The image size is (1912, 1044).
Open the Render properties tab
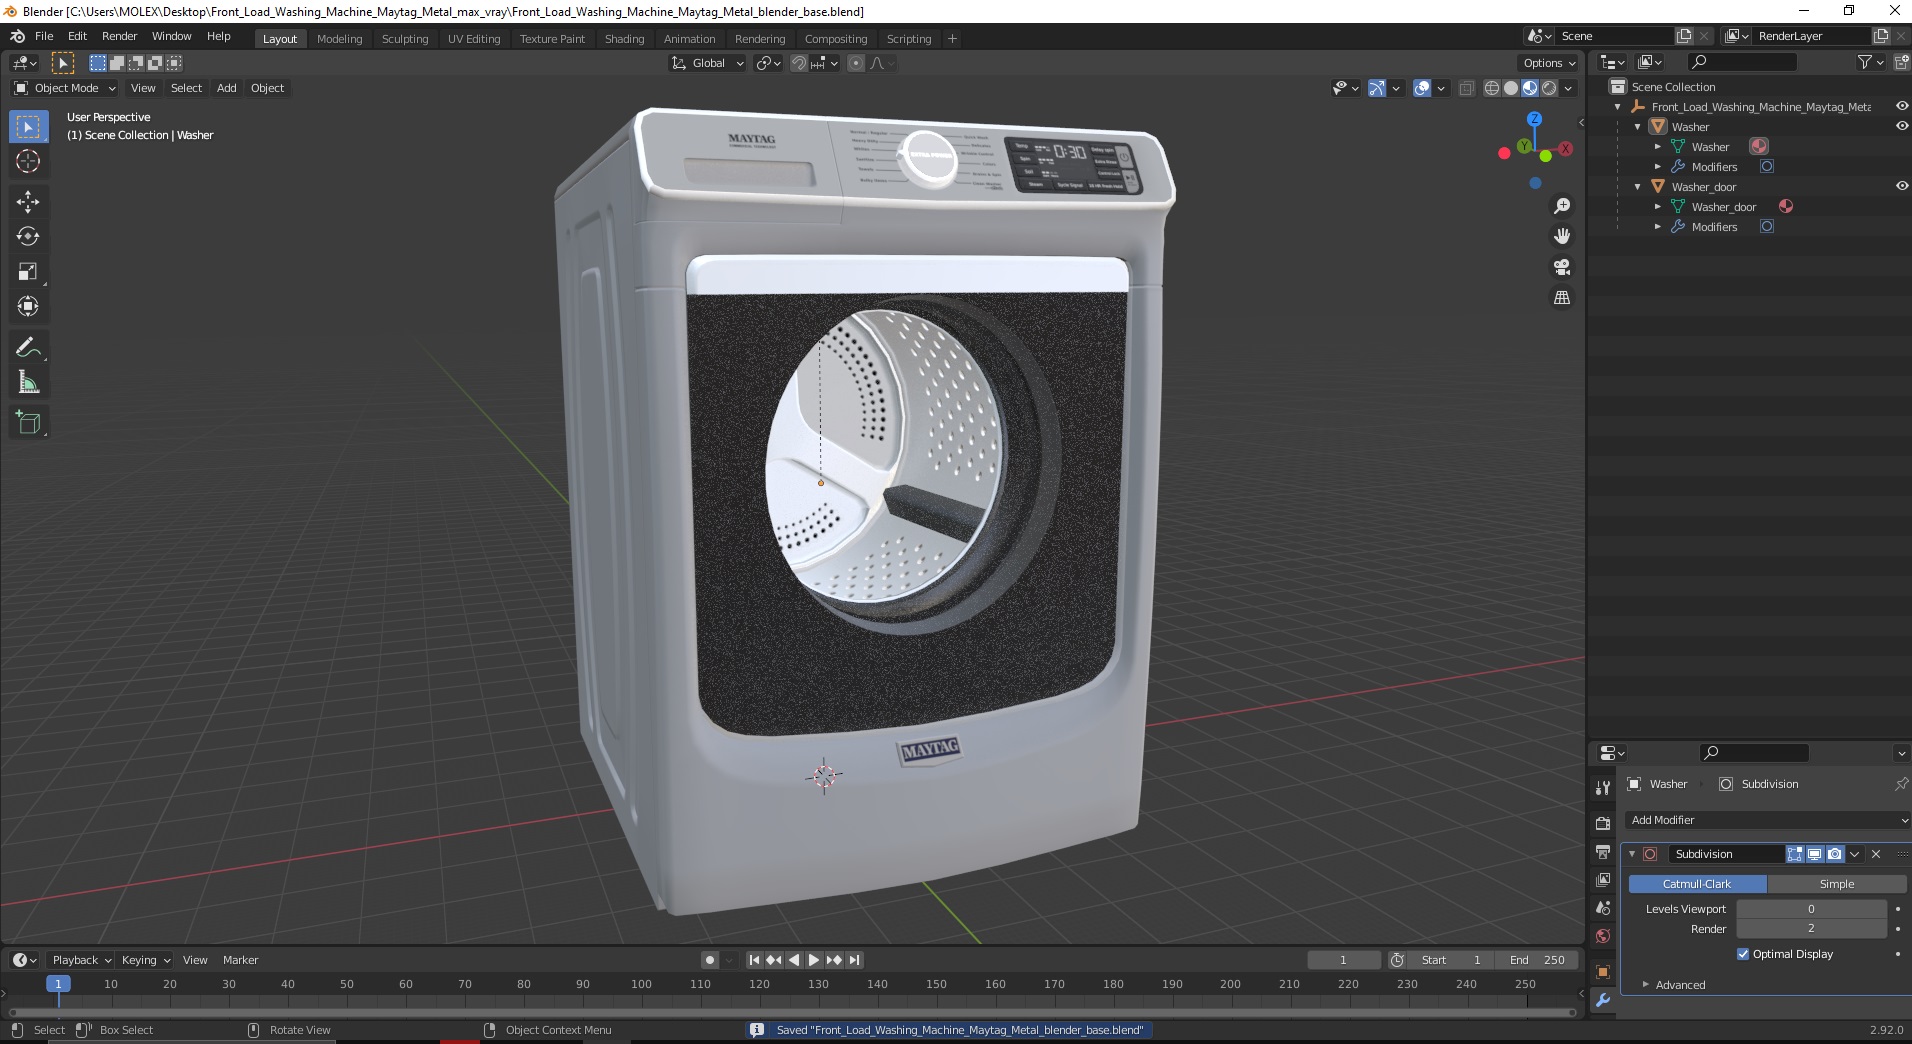click(x=1603, y=824)
